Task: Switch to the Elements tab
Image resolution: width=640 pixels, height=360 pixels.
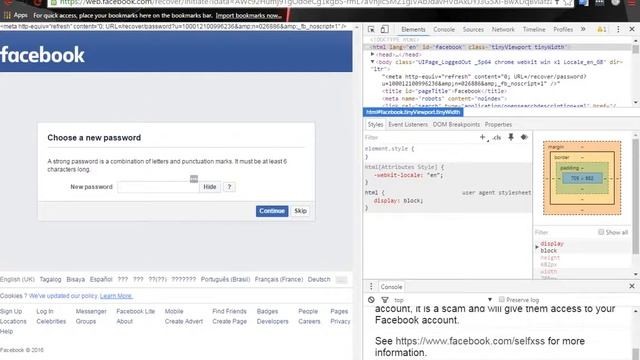Action: [413, 29]
